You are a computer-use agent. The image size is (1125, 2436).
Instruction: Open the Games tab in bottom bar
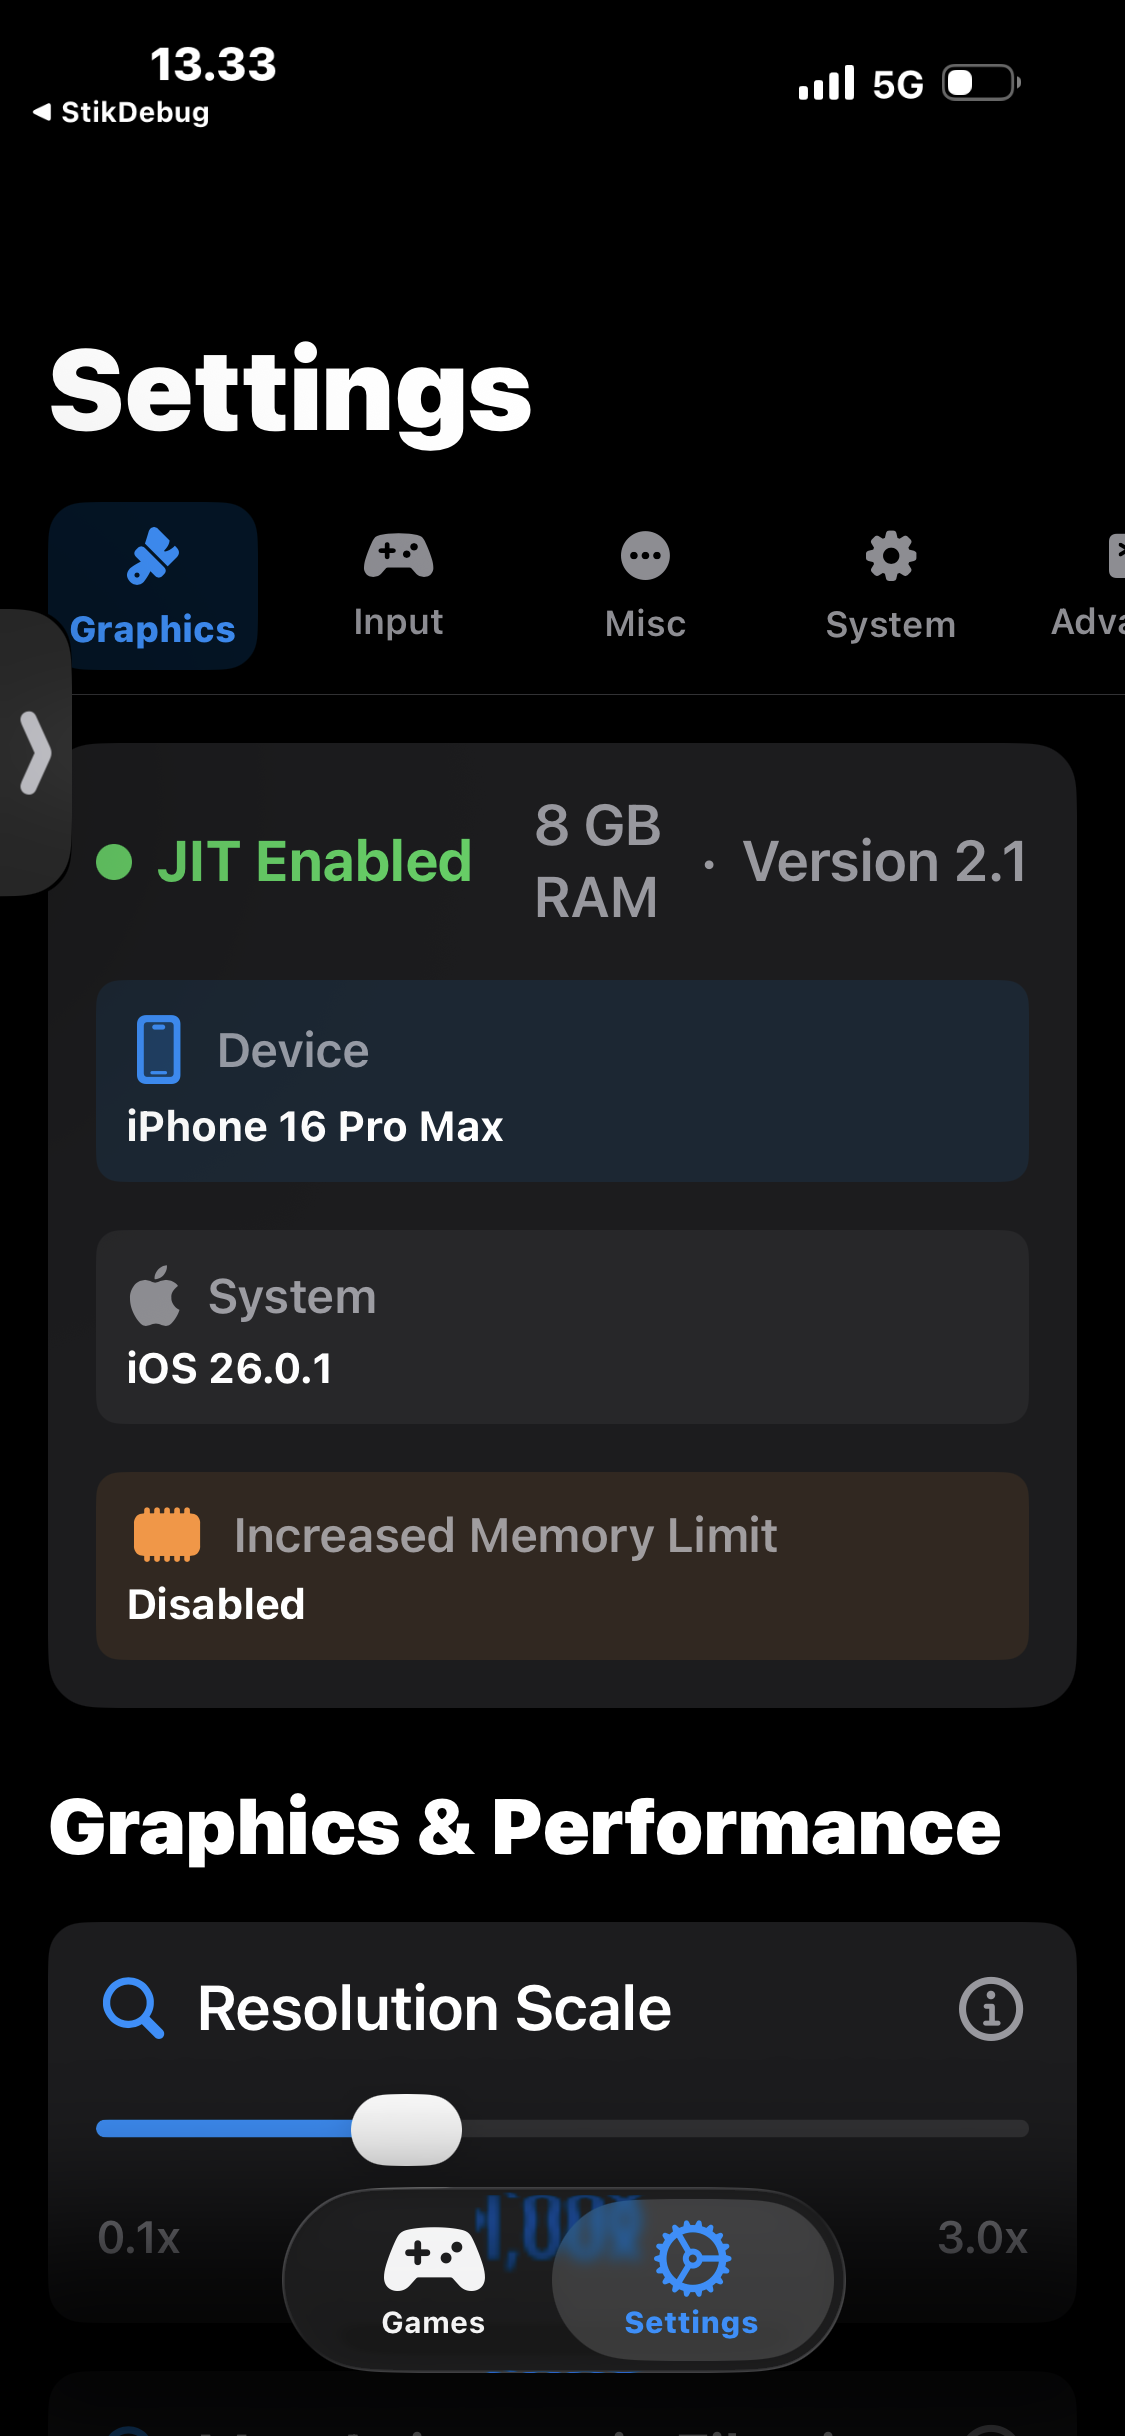pos(433,2281)
